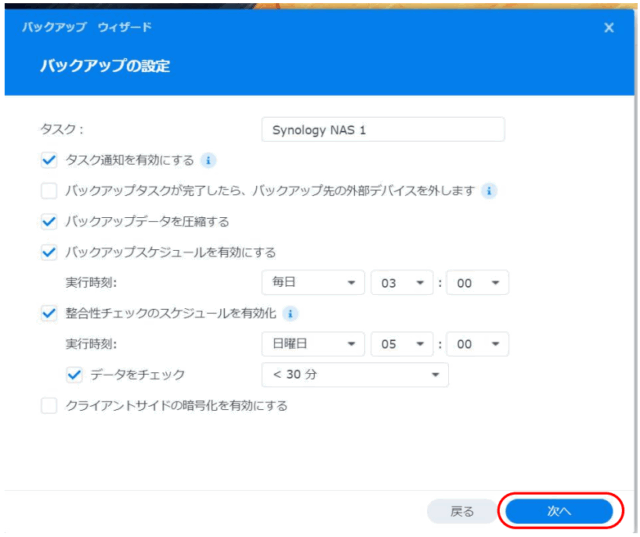This screenshot has height=537, width=640.
Task: Open the < 30 分 duration dropdown
Action: coord(354,375)
